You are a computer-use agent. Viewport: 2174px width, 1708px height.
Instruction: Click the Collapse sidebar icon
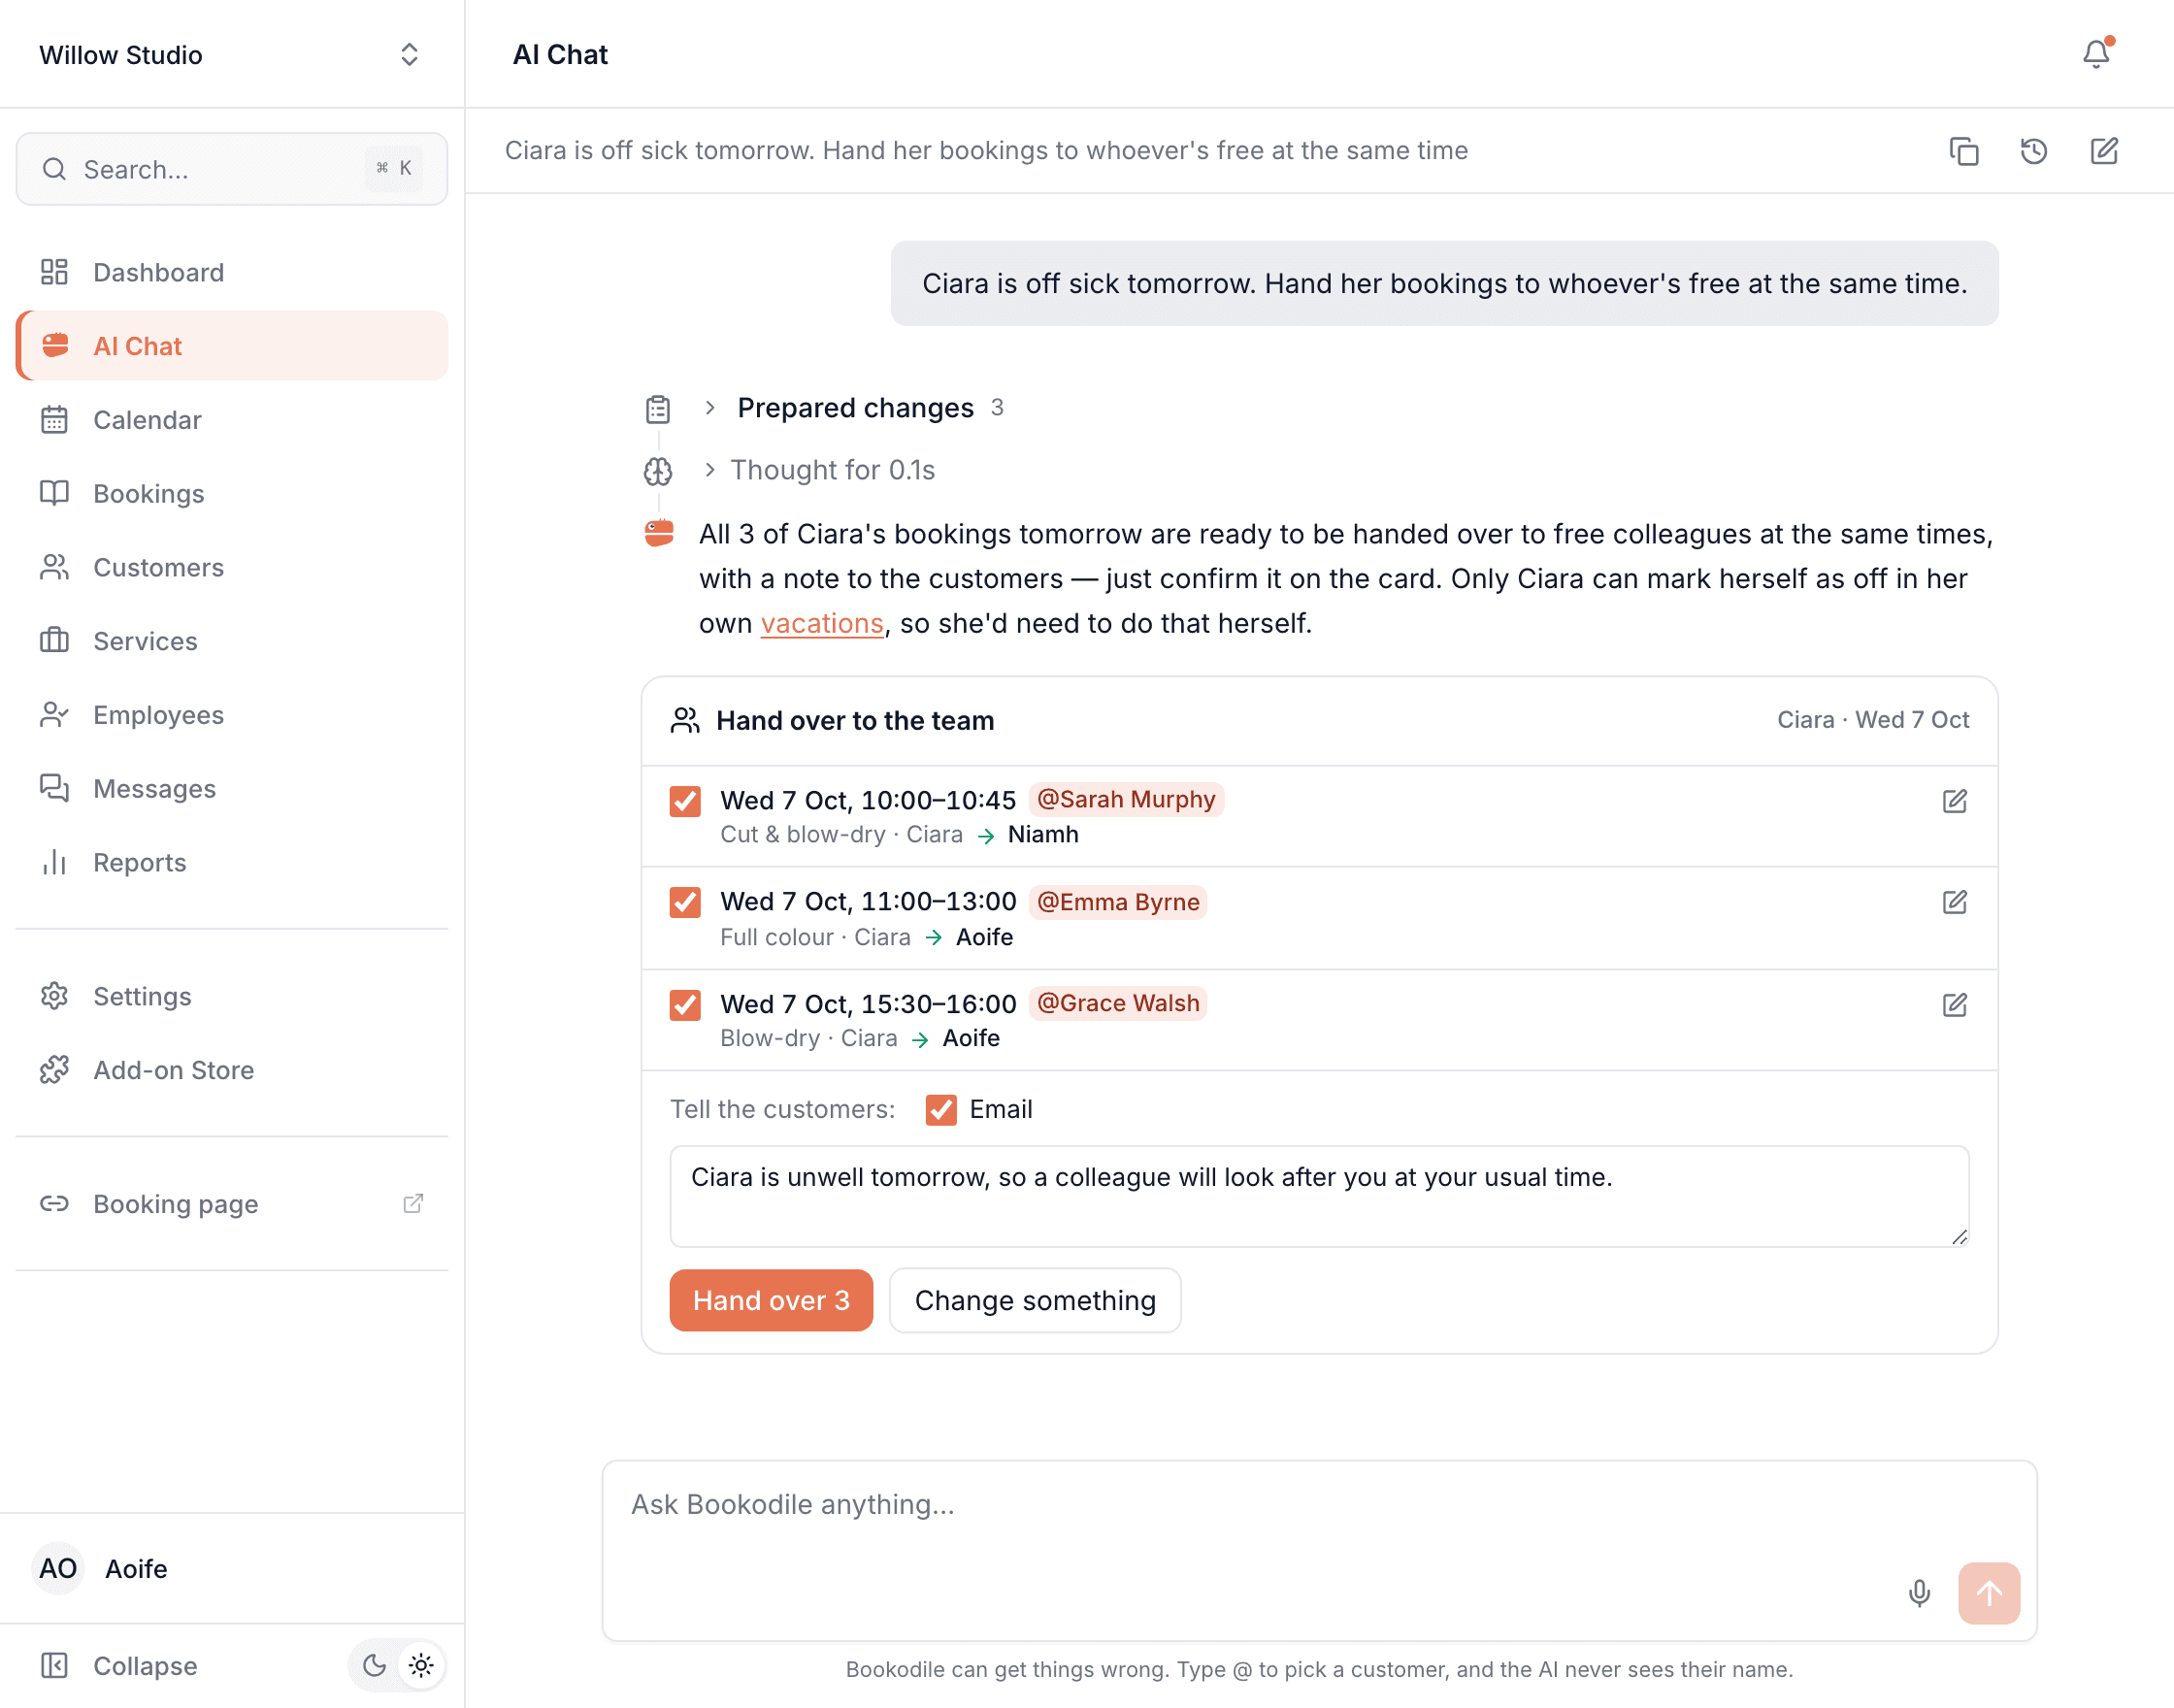[x=54, y=1665]
